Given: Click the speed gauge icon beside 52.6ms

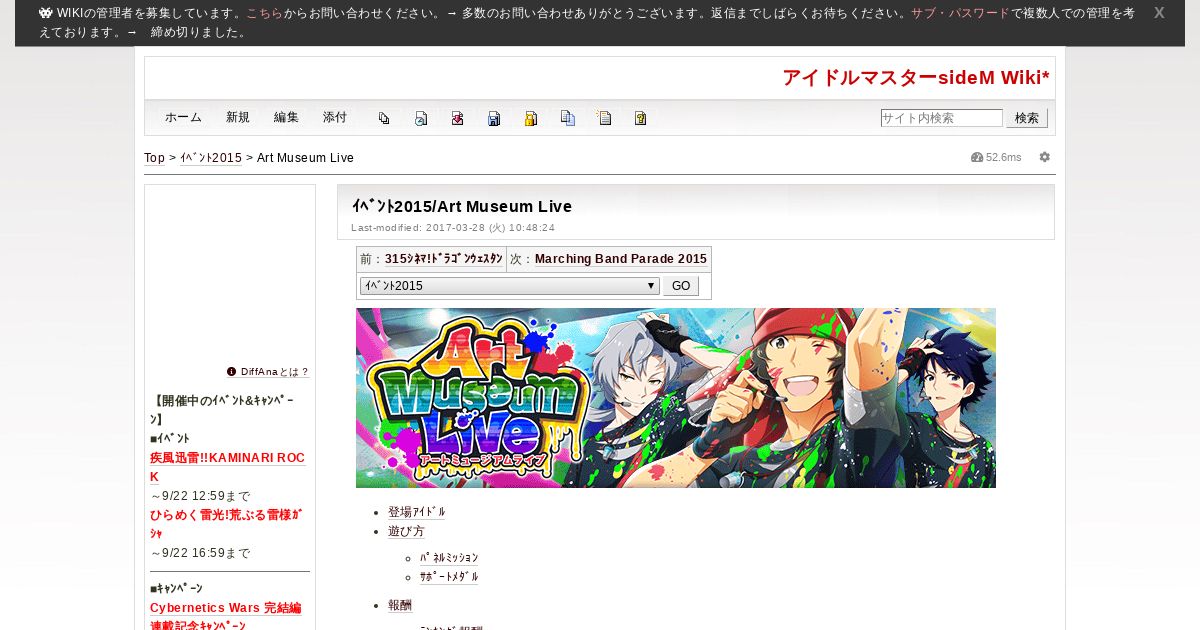Looking at the screenshot, I should coord(977,157).
